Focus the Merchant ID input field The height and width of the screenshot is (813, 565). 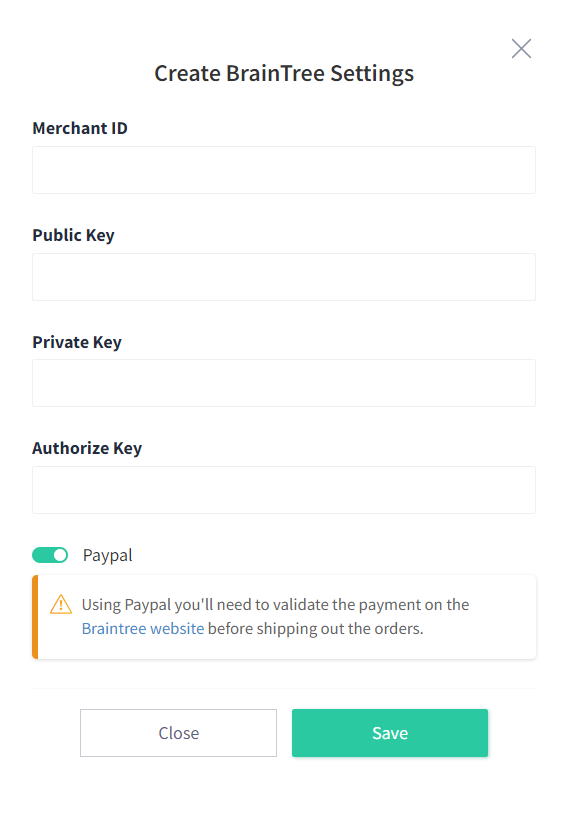pyautogui.click(x=284, y=170)
